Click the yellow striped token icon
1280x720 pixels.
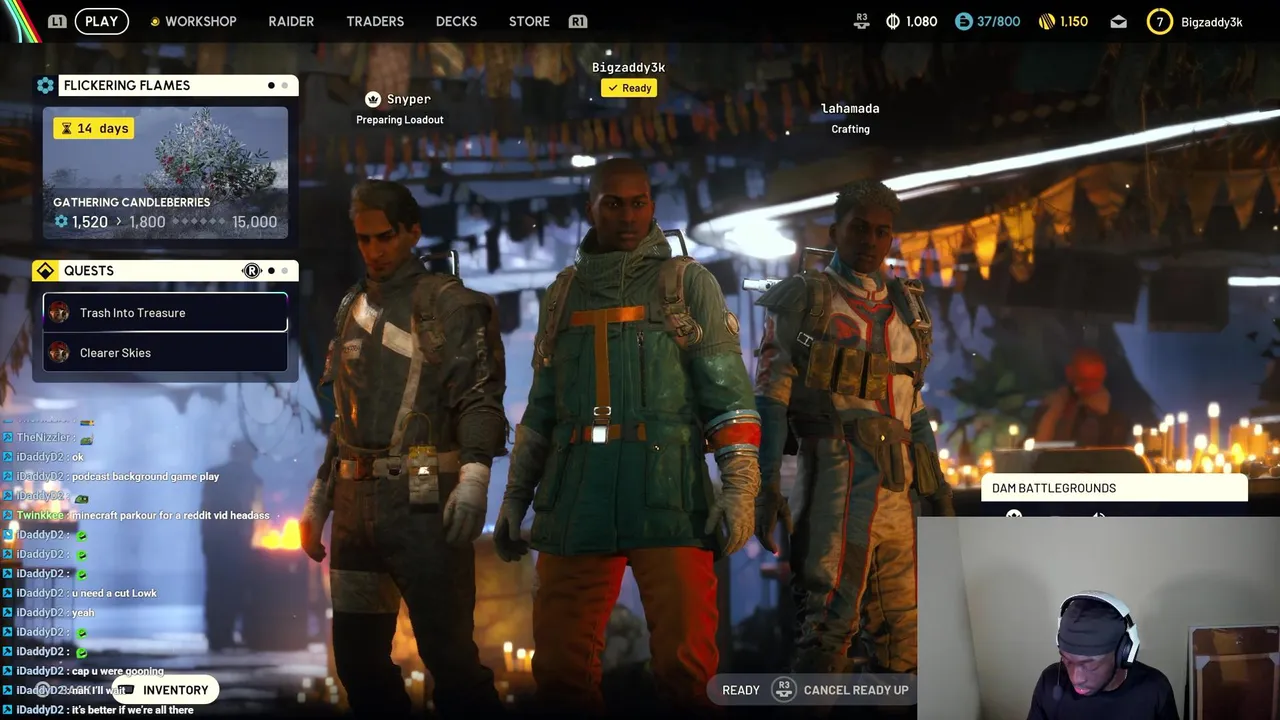tap(1047, 21)
